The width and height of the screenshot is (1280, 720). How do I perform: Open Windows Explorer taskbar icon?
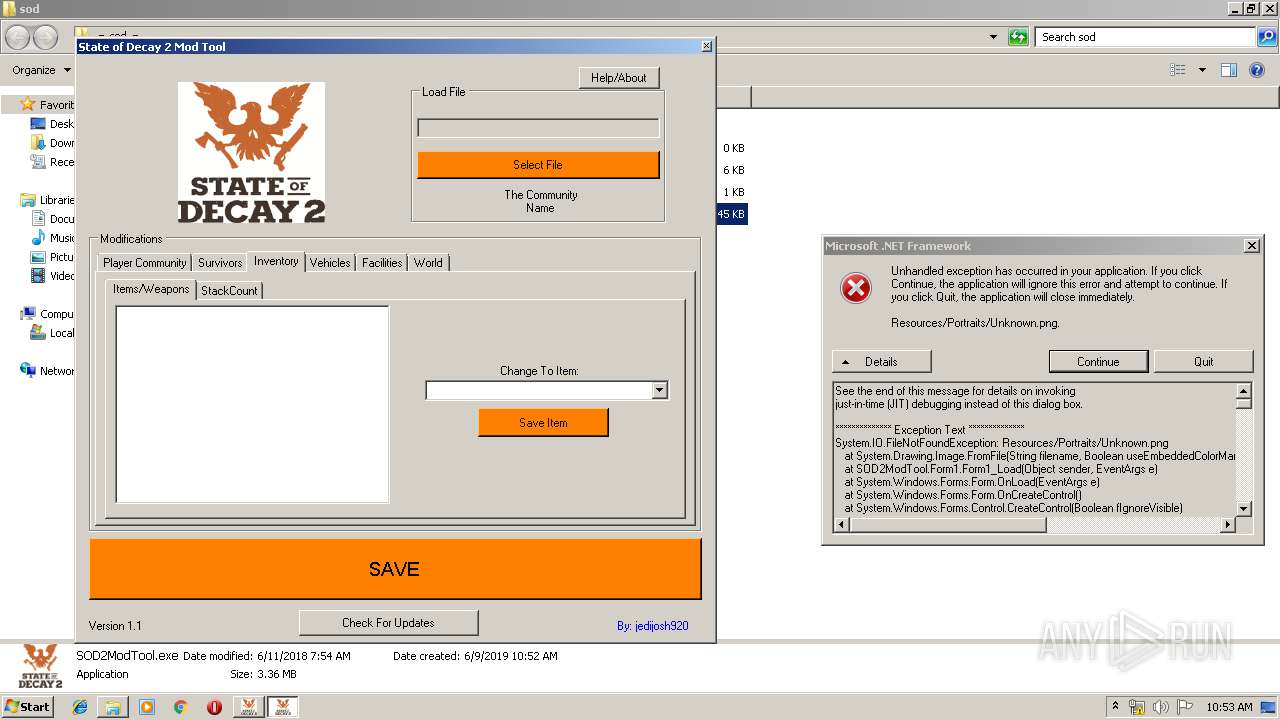point(113,707)
